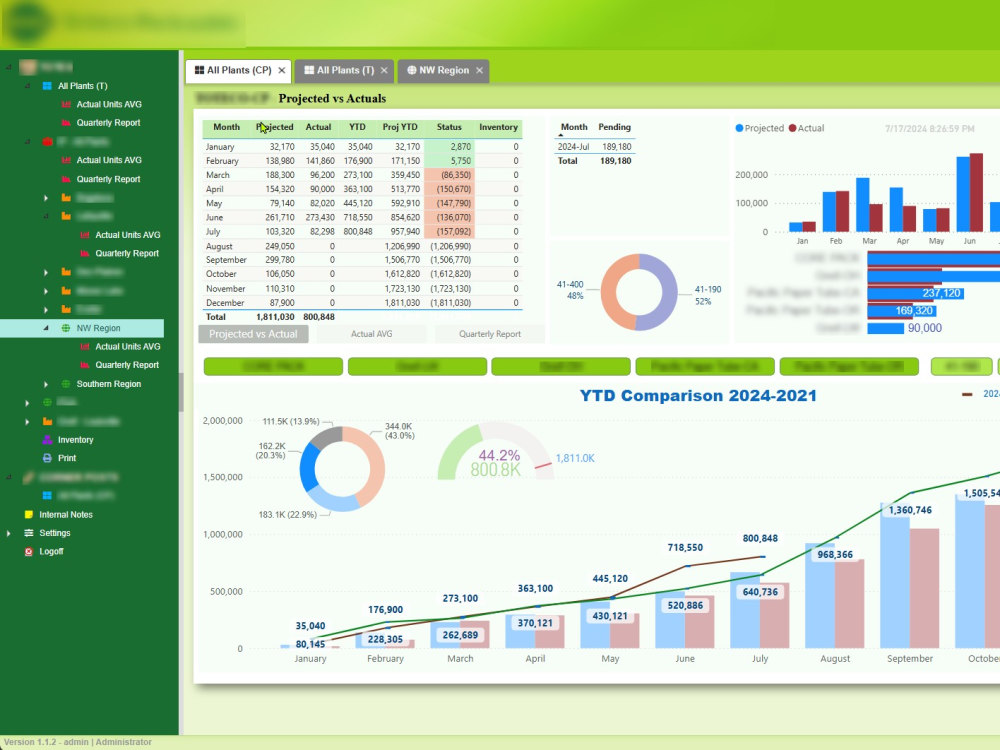
Task: Click Quarterly Report icon under All Plants (T)
Action: [66, 122]
